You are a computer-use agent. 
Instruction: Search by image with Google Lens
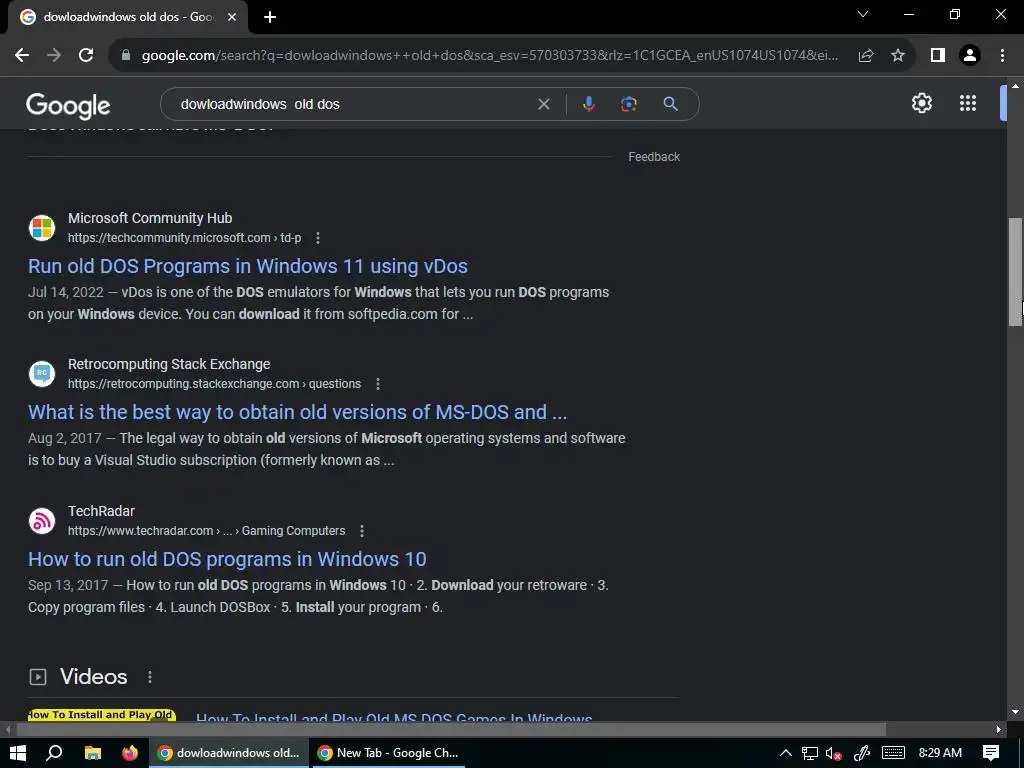click(x=629, y=104)
